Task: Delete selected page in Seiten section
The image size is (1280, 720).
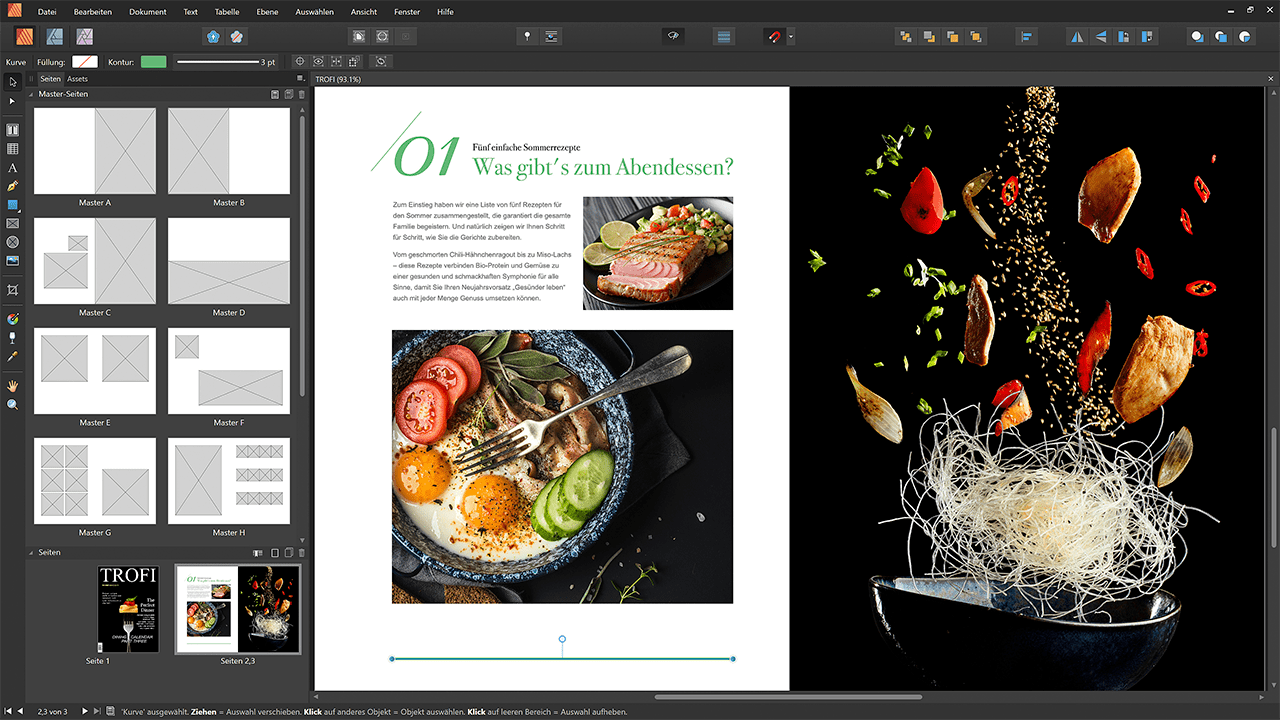Action: (x=302, y=552)
